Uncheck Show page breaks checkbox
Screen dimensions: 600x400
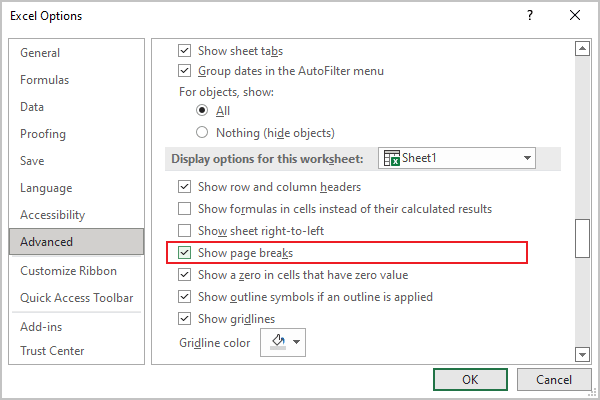click(x=184, y=253)
